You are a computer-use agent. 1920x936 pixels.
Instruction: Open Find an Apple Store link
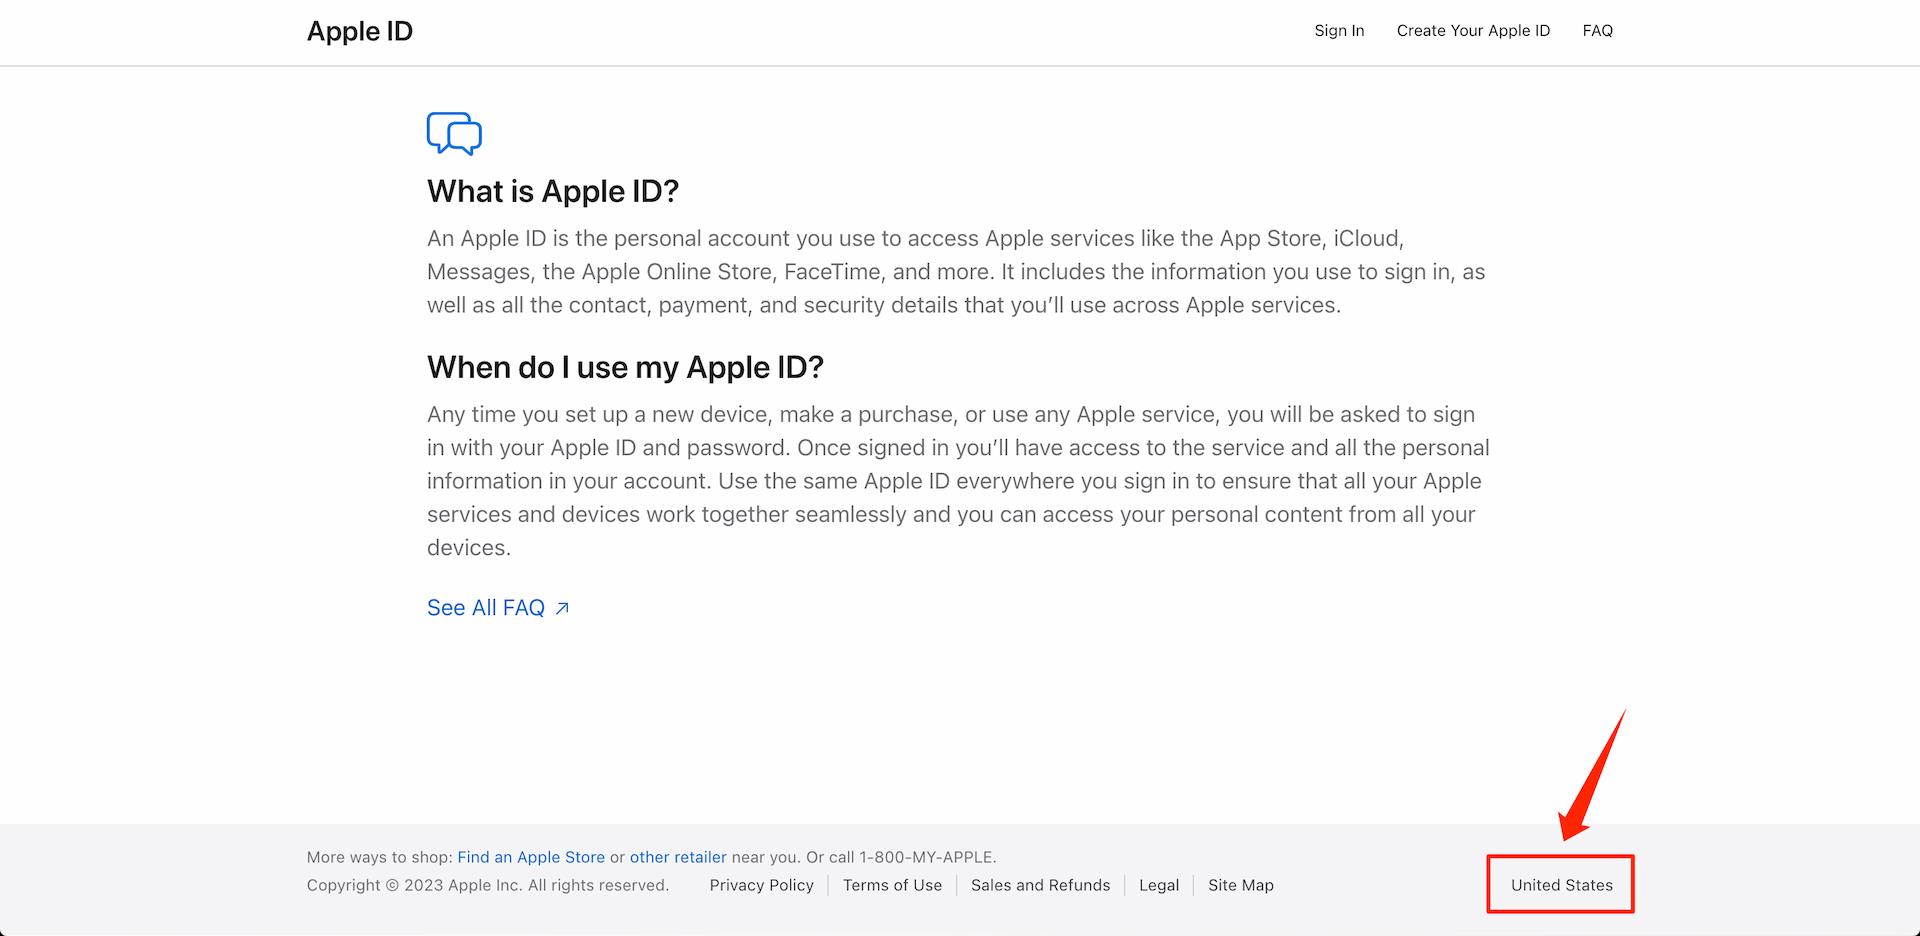[531, 857]
